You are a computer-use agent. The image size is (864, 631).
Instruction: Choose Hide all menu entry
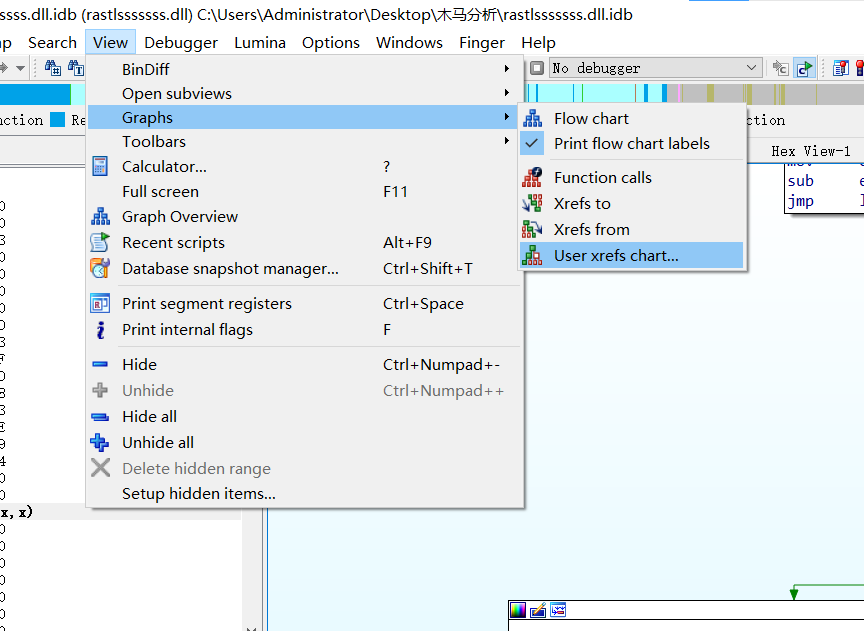tap(305, 417)
